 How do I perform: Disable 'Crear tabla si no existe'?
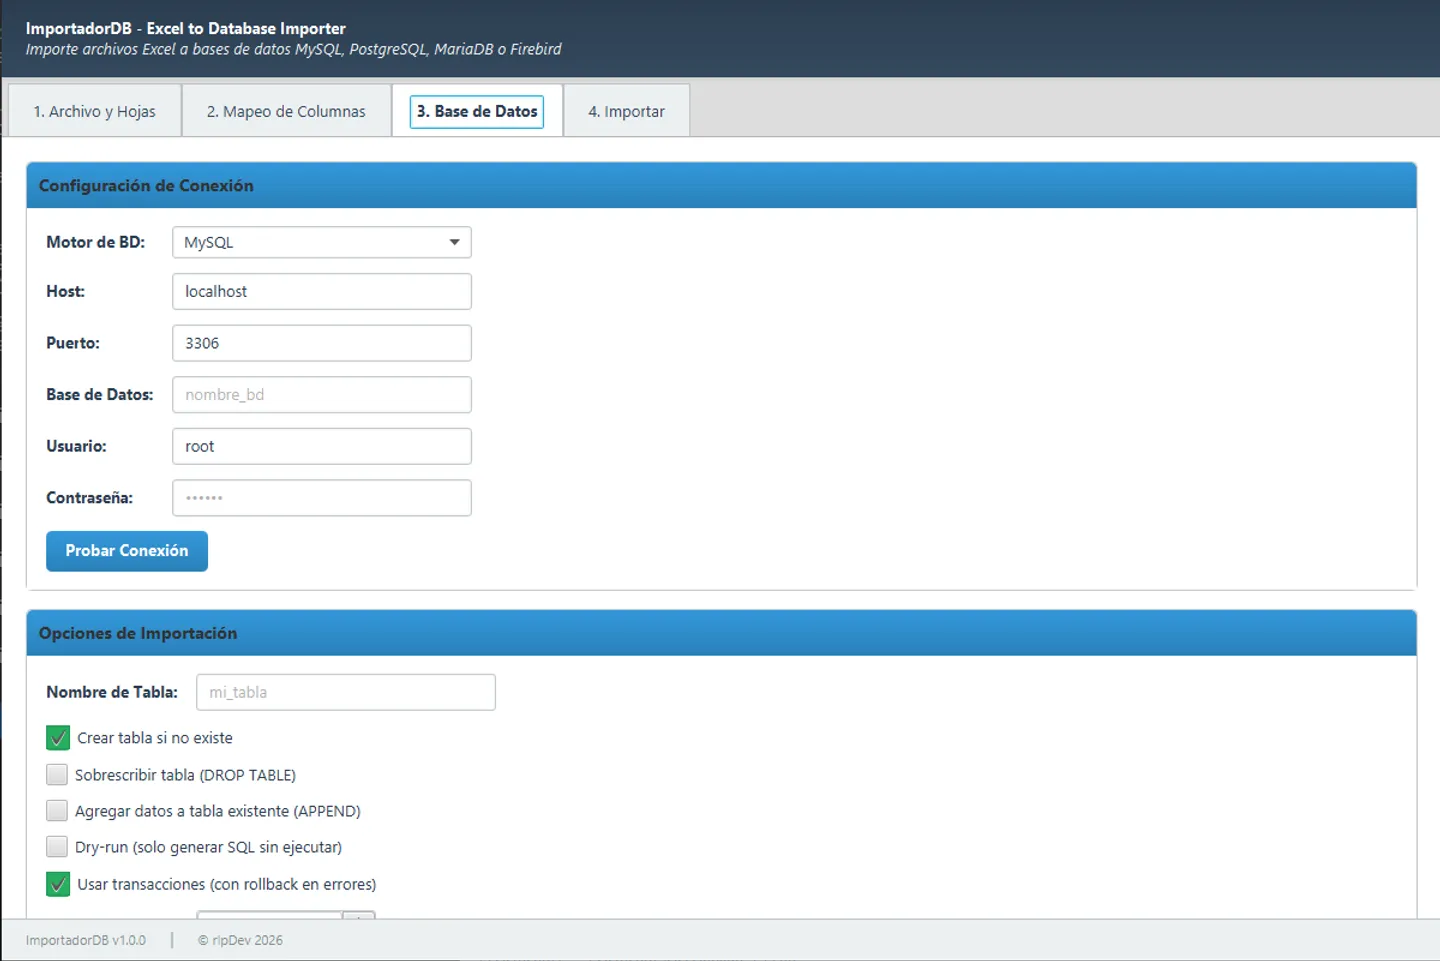point(57,737)
